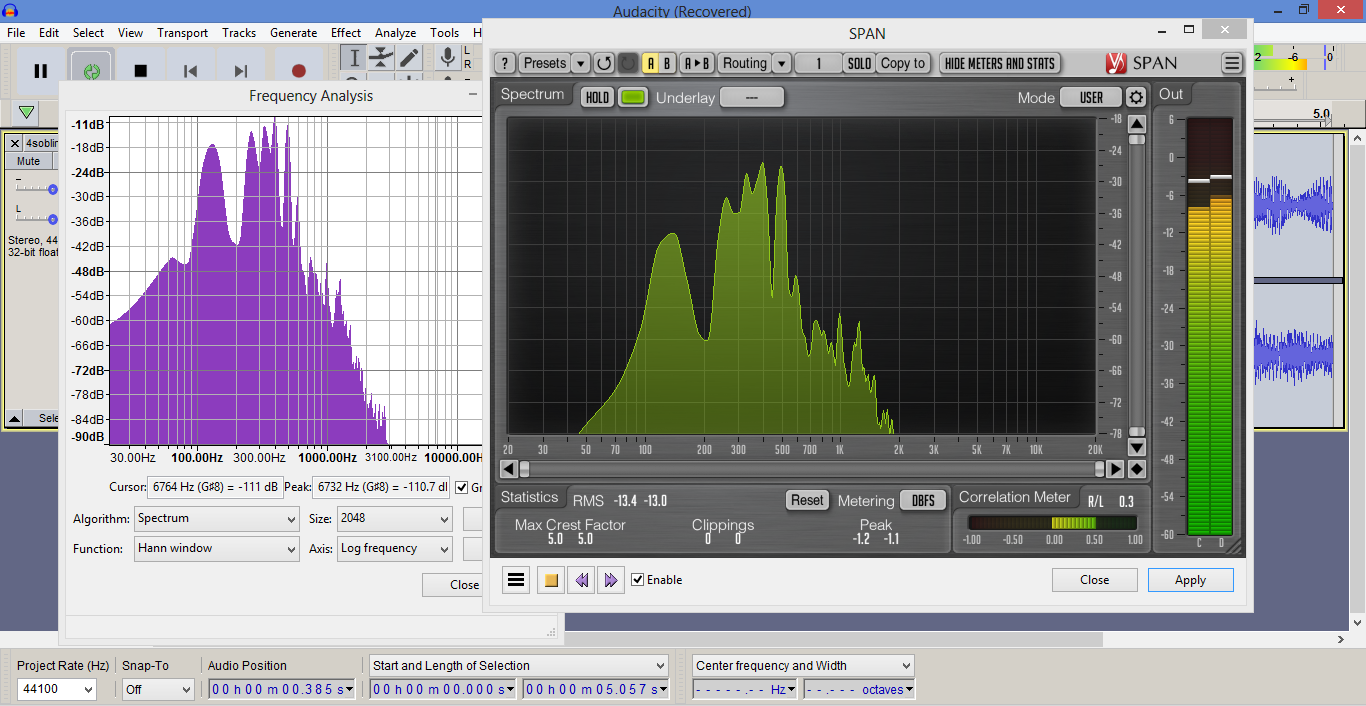Click the red Record button

298,71
